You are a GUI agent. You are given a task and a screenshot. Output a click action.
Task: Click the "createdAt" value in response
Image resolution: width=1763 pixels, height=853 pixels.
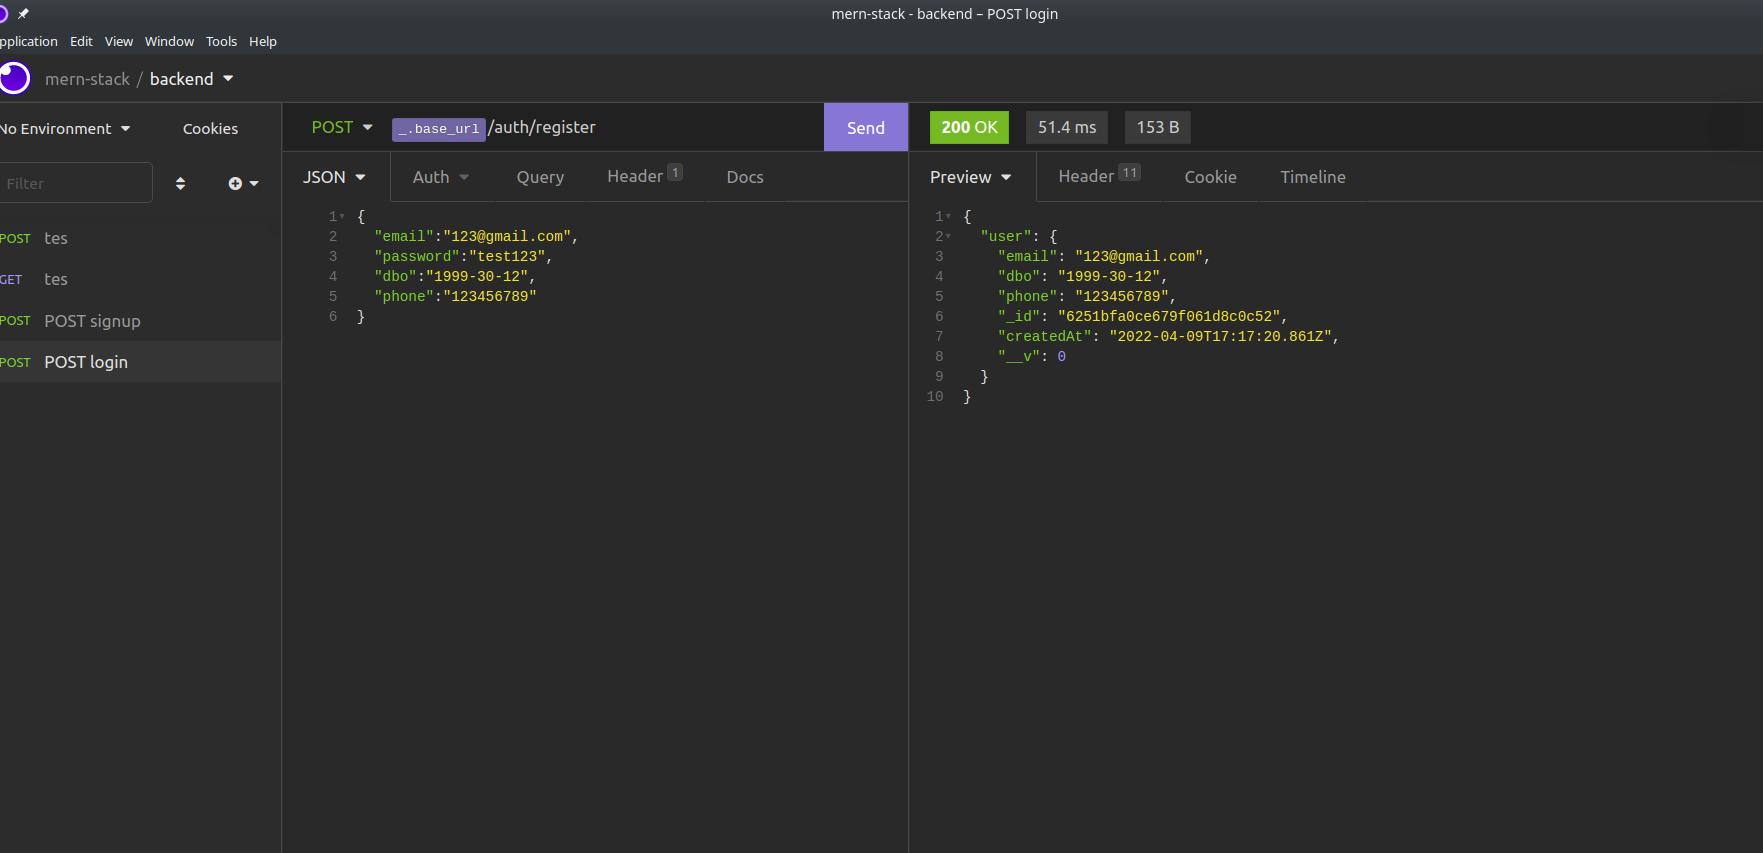1220,336
